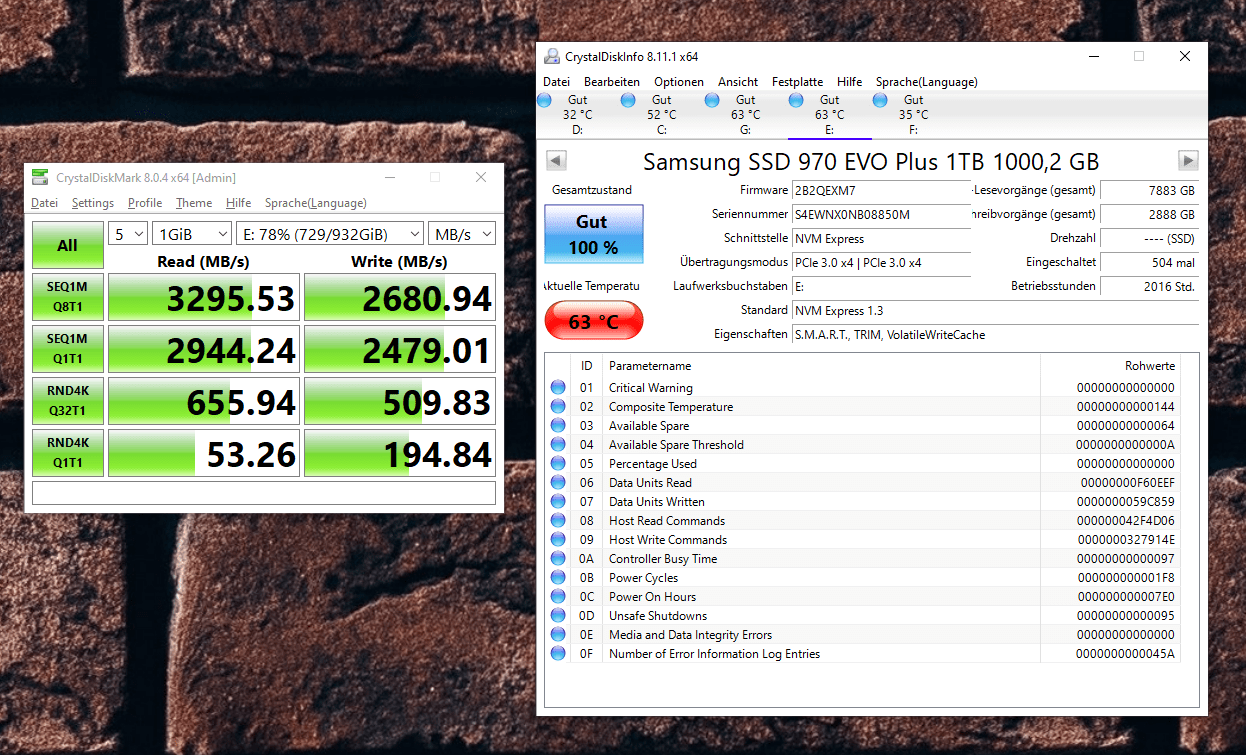Start SEQ1M Q8T1 benchmark
The width and height of the screenshot is (1246, 755).
(x=68, y=297)
